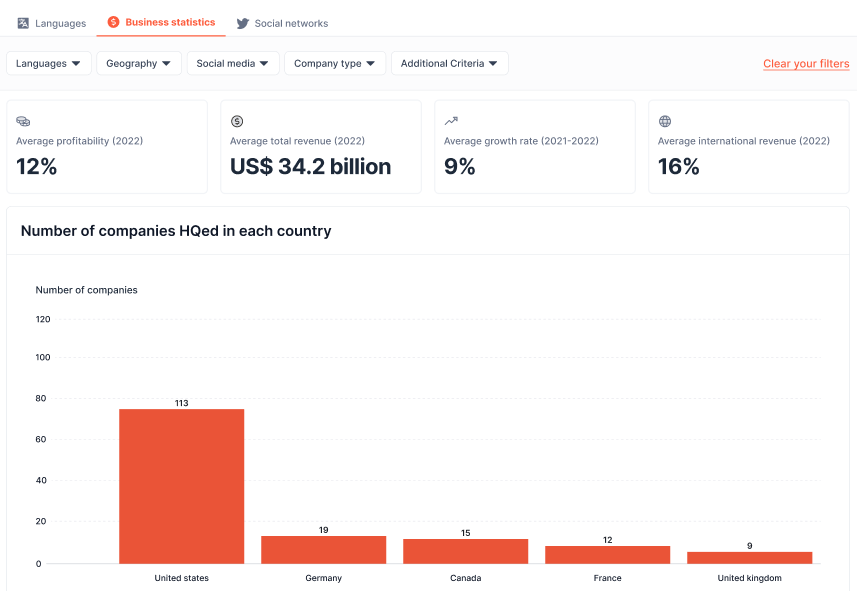
Task: Click the trending arrow growth rate icon
Action: 451,121
